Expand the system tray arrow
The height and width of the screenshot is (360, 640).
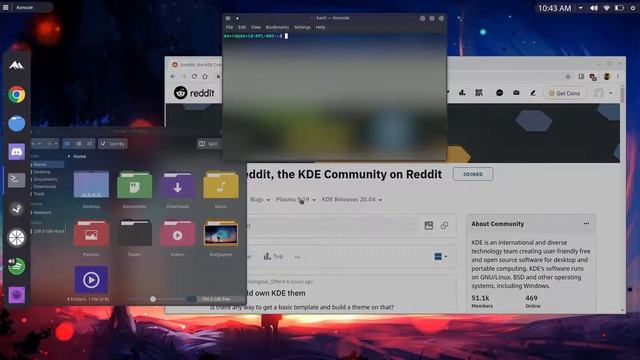[x=580, y=8]
